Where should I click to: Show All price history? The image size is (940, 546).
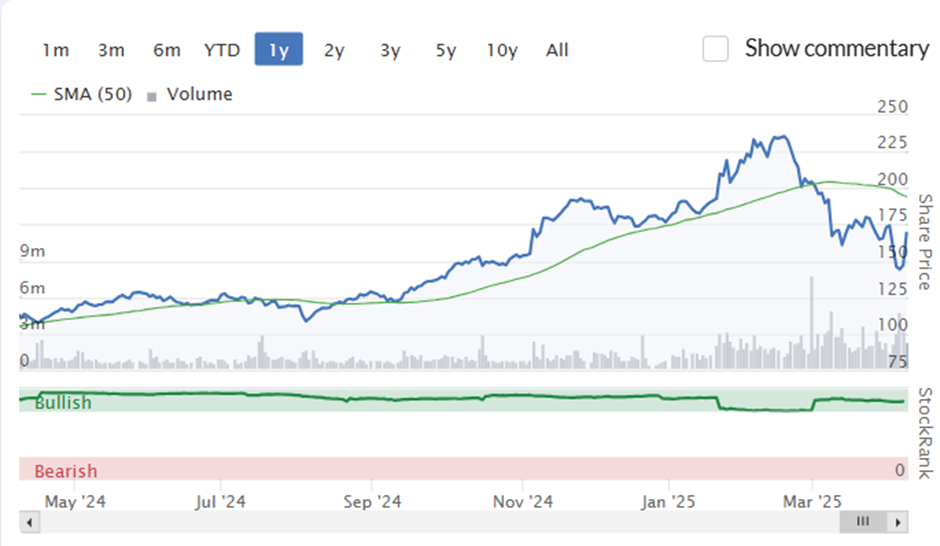point(557,50)
